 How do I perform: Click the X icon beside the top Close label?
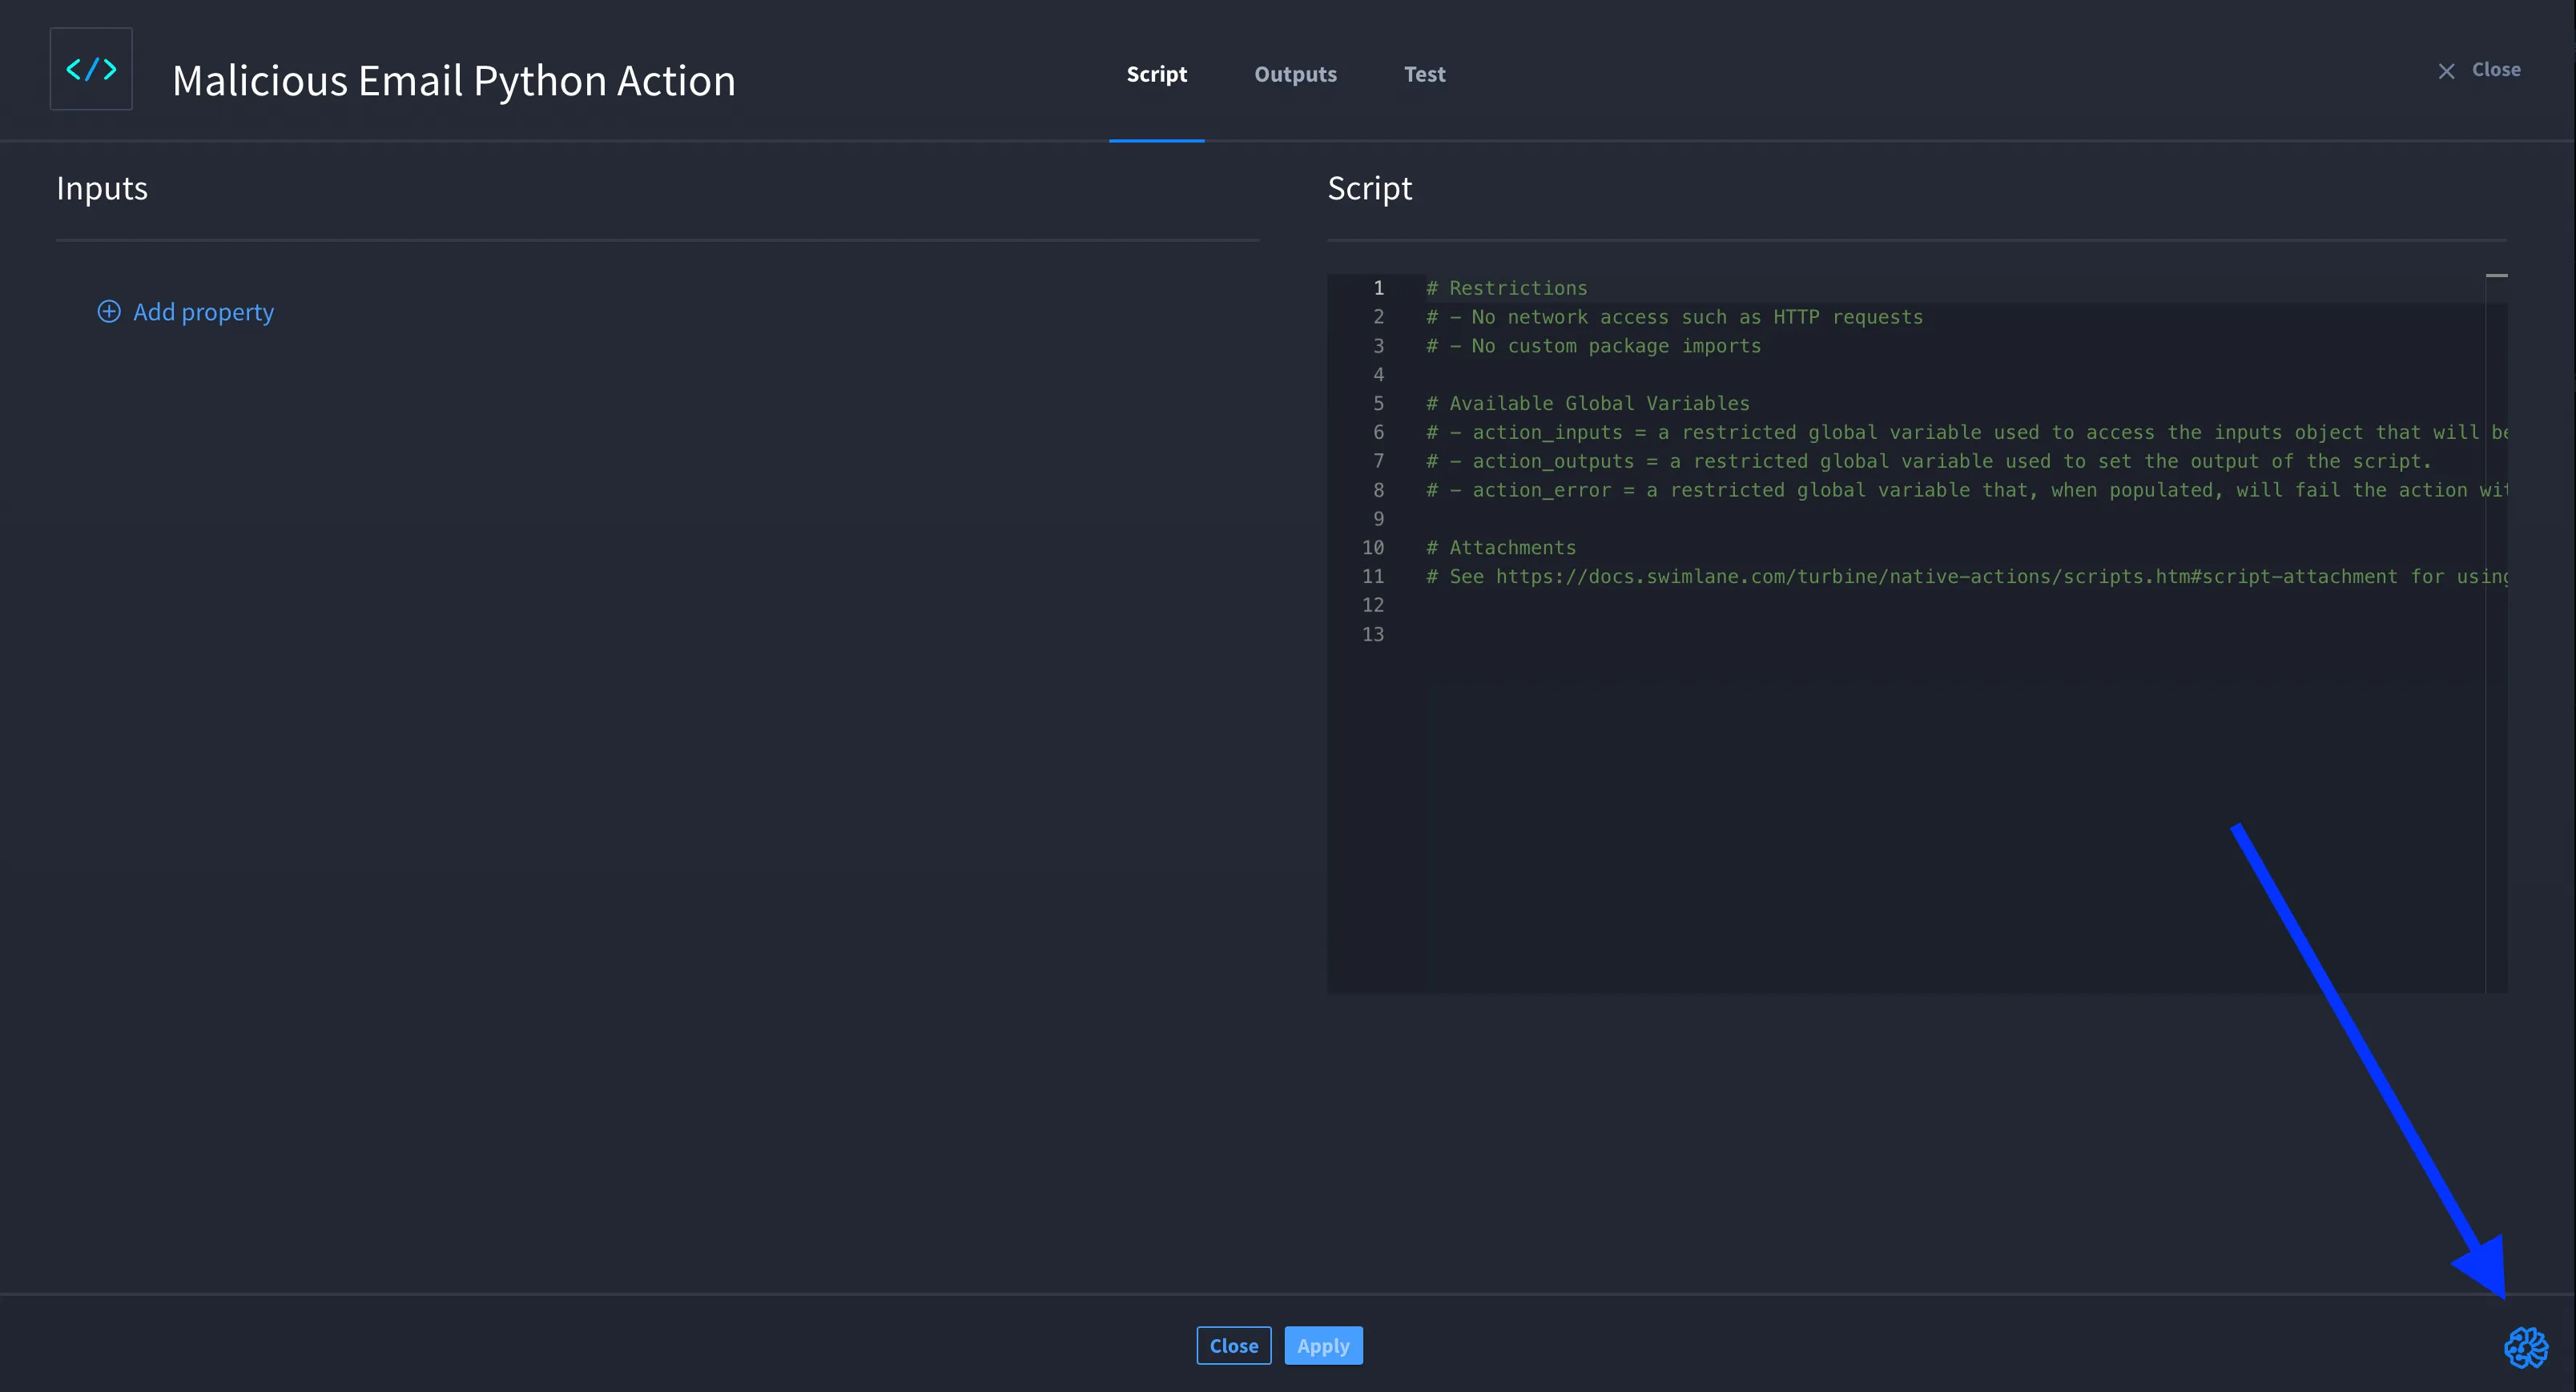[2446, 71]
